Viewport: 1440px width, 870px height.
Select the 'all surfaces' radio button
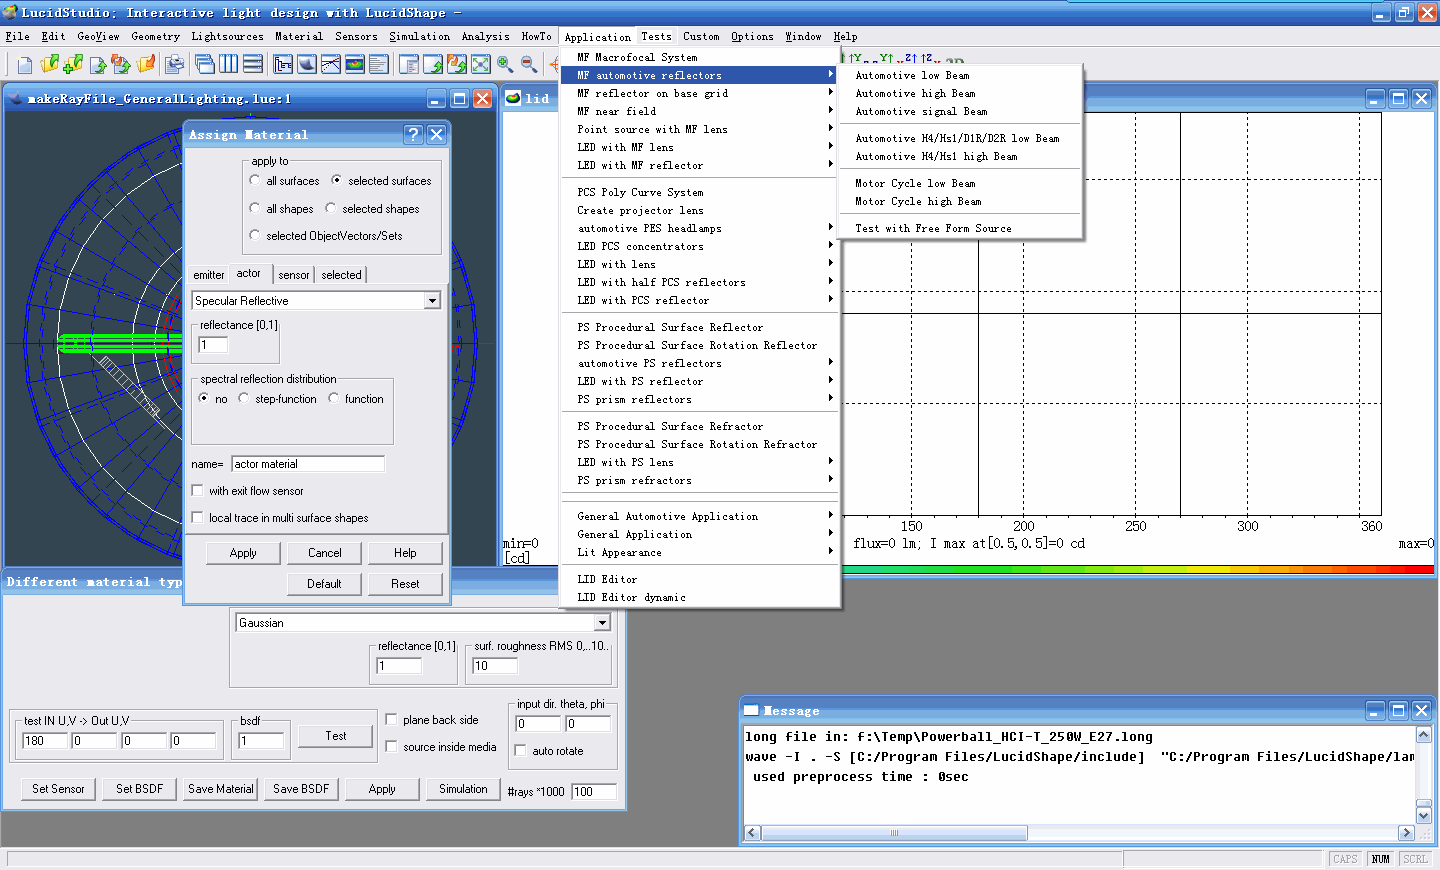click(255, 181)
